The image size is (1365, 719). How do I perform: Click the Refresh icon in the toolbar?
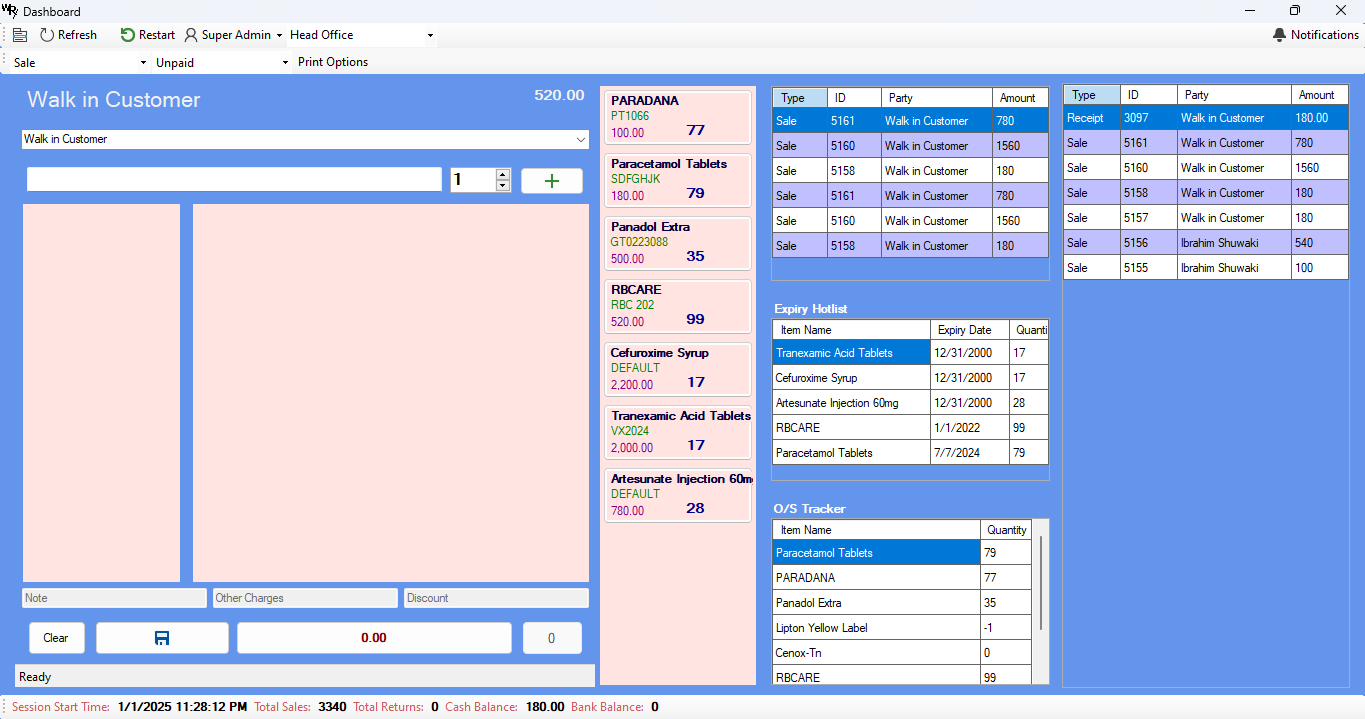47,35
